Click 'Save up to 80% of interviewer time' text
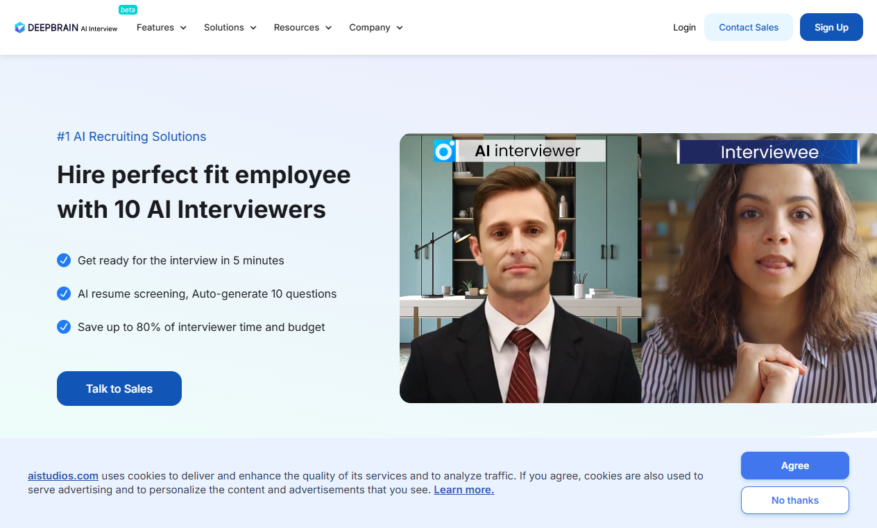Image resolution: width=877 pixels, height=528 pixels. pyautogui.click(x=201, y=327)
